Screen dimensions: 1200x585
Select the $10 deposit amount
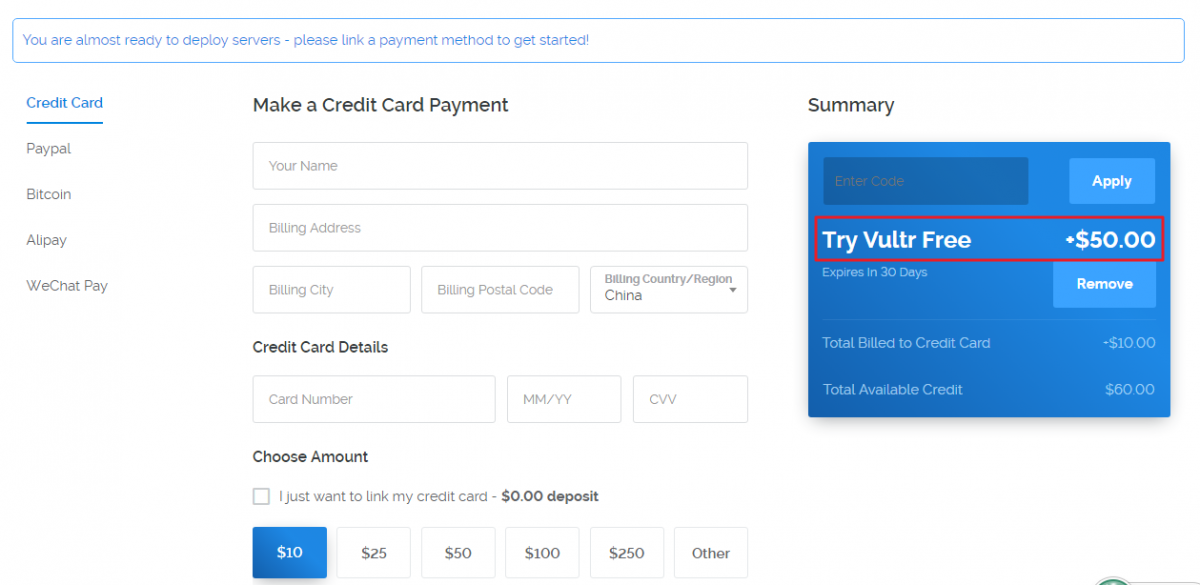tap(289, 553)
